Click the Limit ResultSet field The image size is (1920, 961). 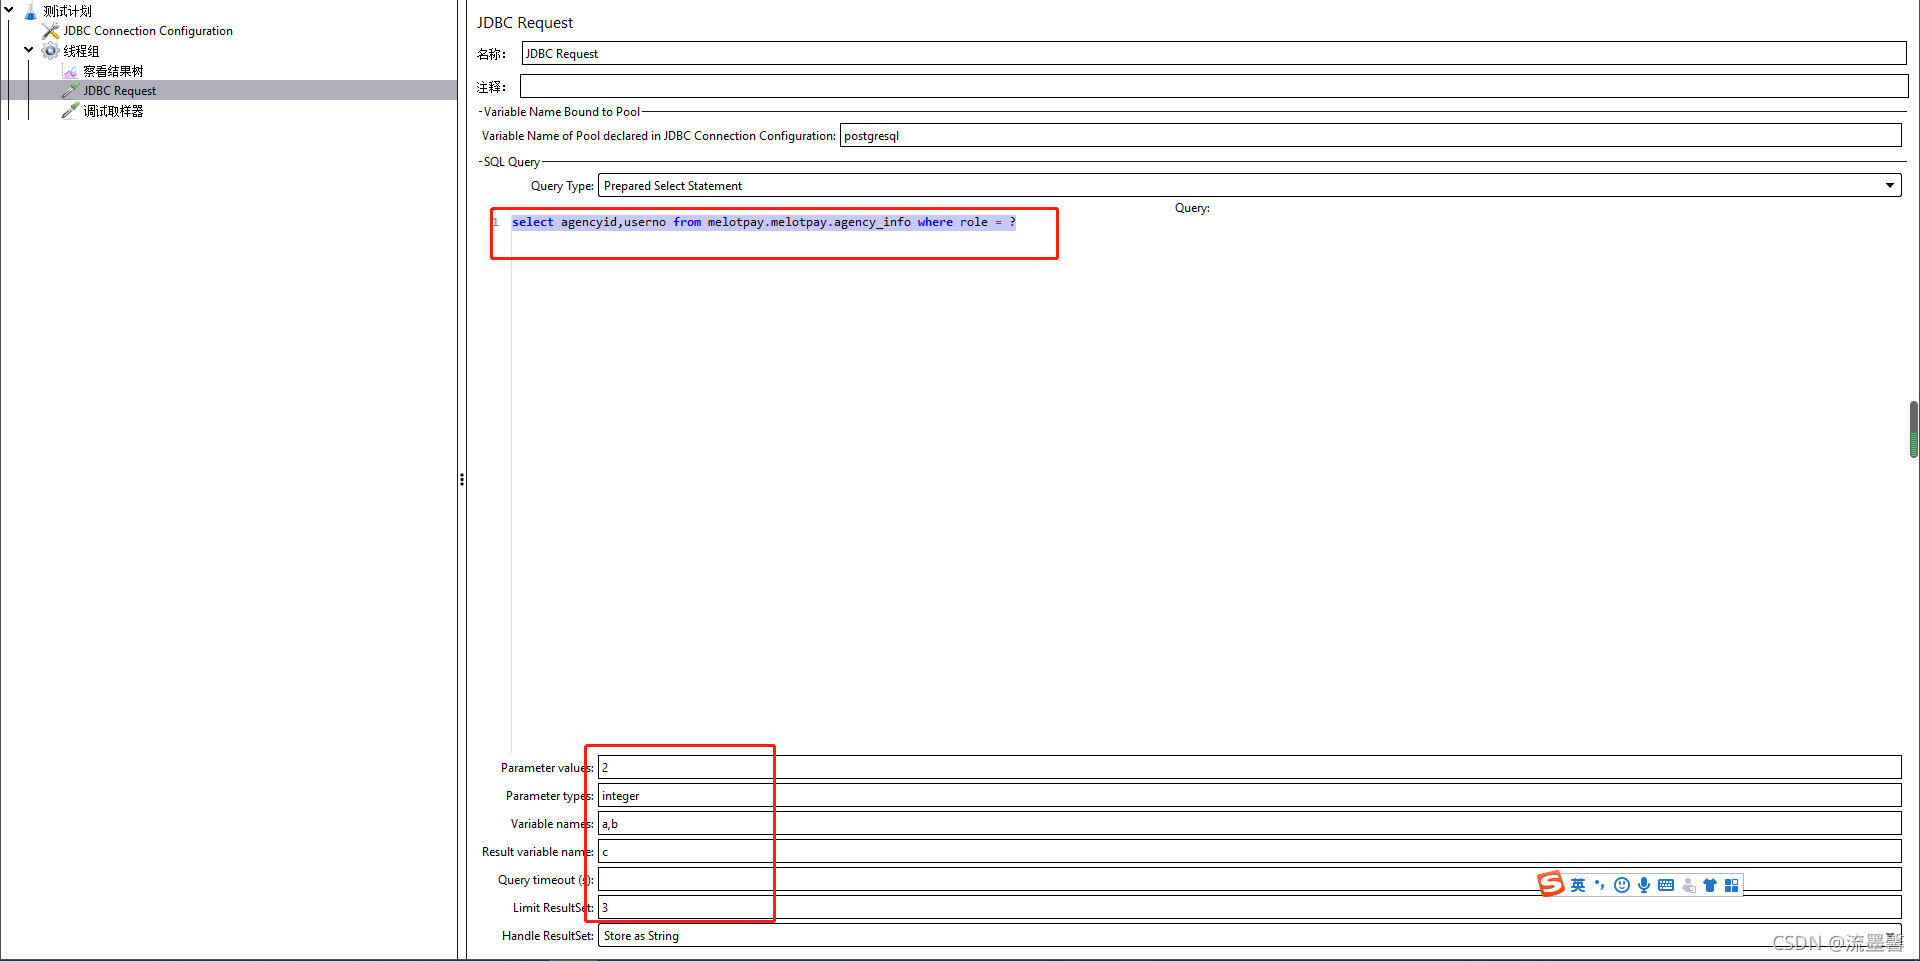1249,907
